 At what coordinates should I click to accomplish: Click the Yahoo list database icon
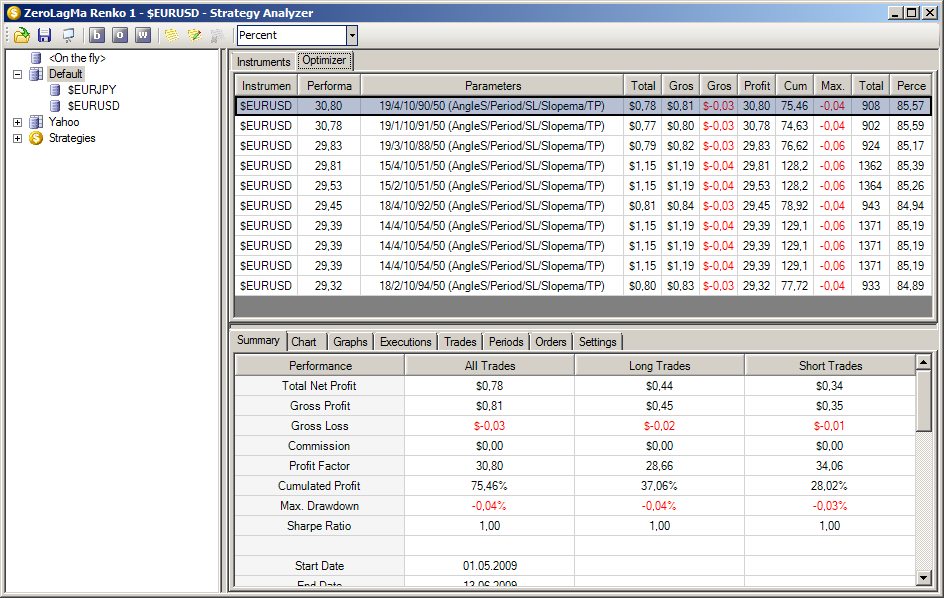coord(36,122)
